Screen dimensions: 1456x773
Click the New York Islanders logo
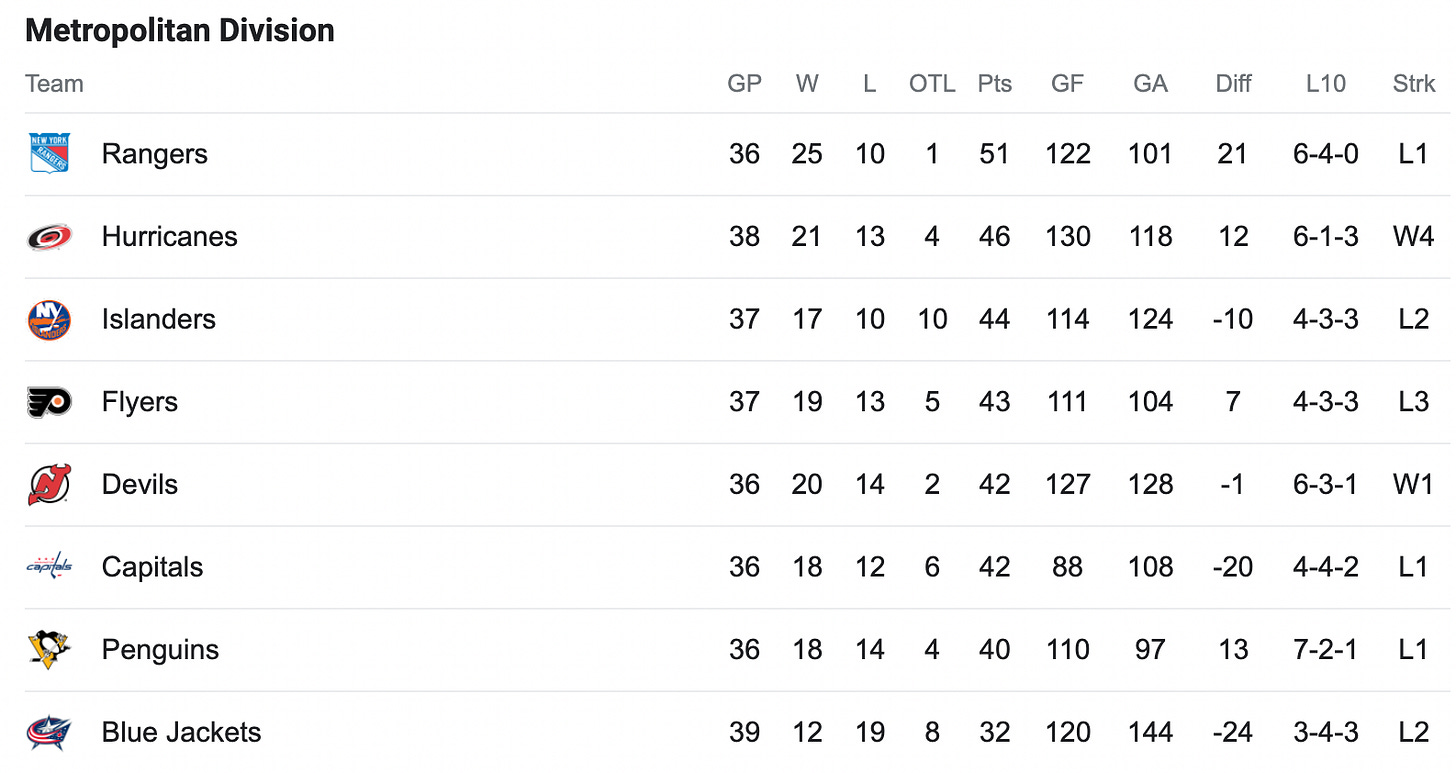coord(49,319)
